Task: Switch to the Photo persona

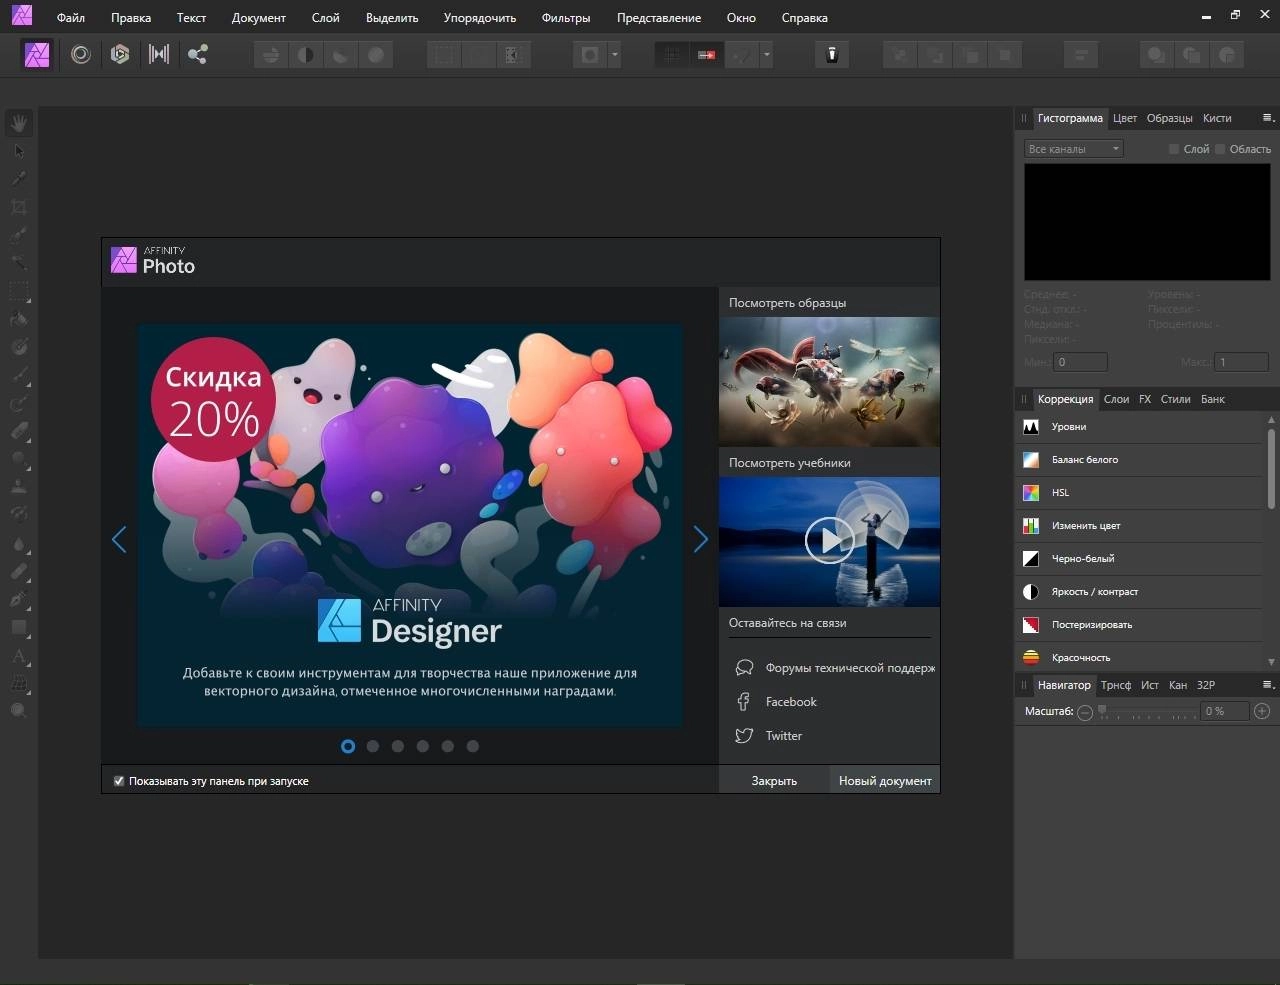Action: point(37,54)
